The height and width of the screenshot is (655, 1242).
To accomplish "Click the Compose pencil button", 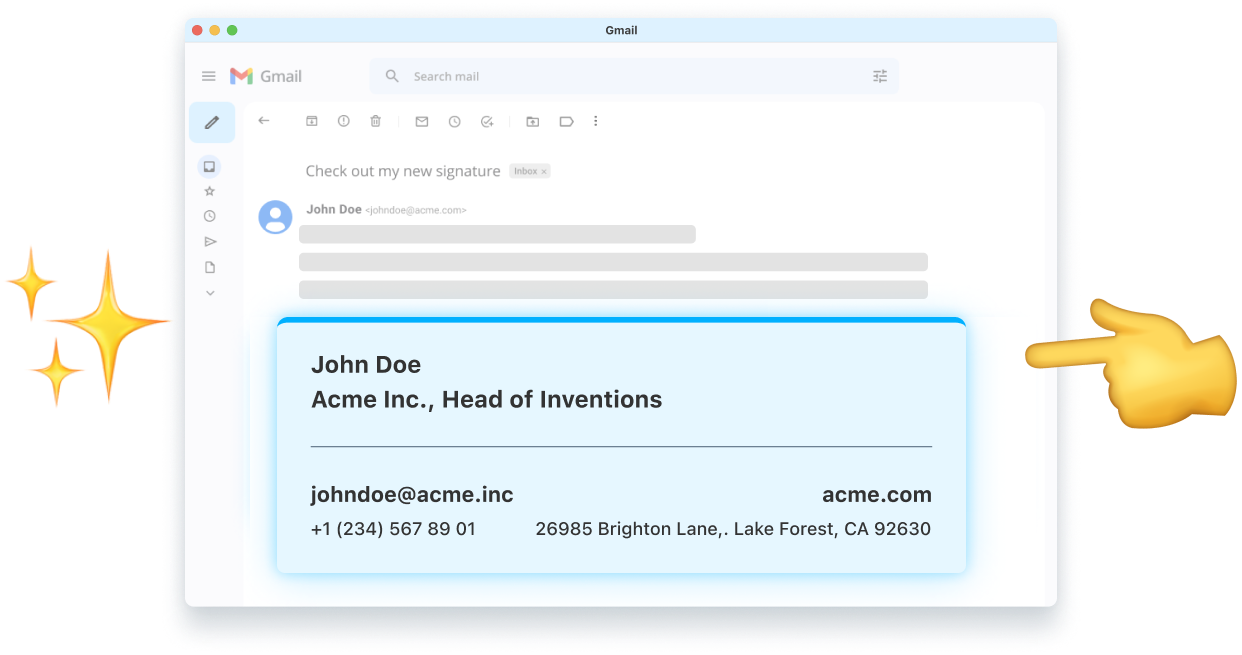I will click(x=212, y=122).
